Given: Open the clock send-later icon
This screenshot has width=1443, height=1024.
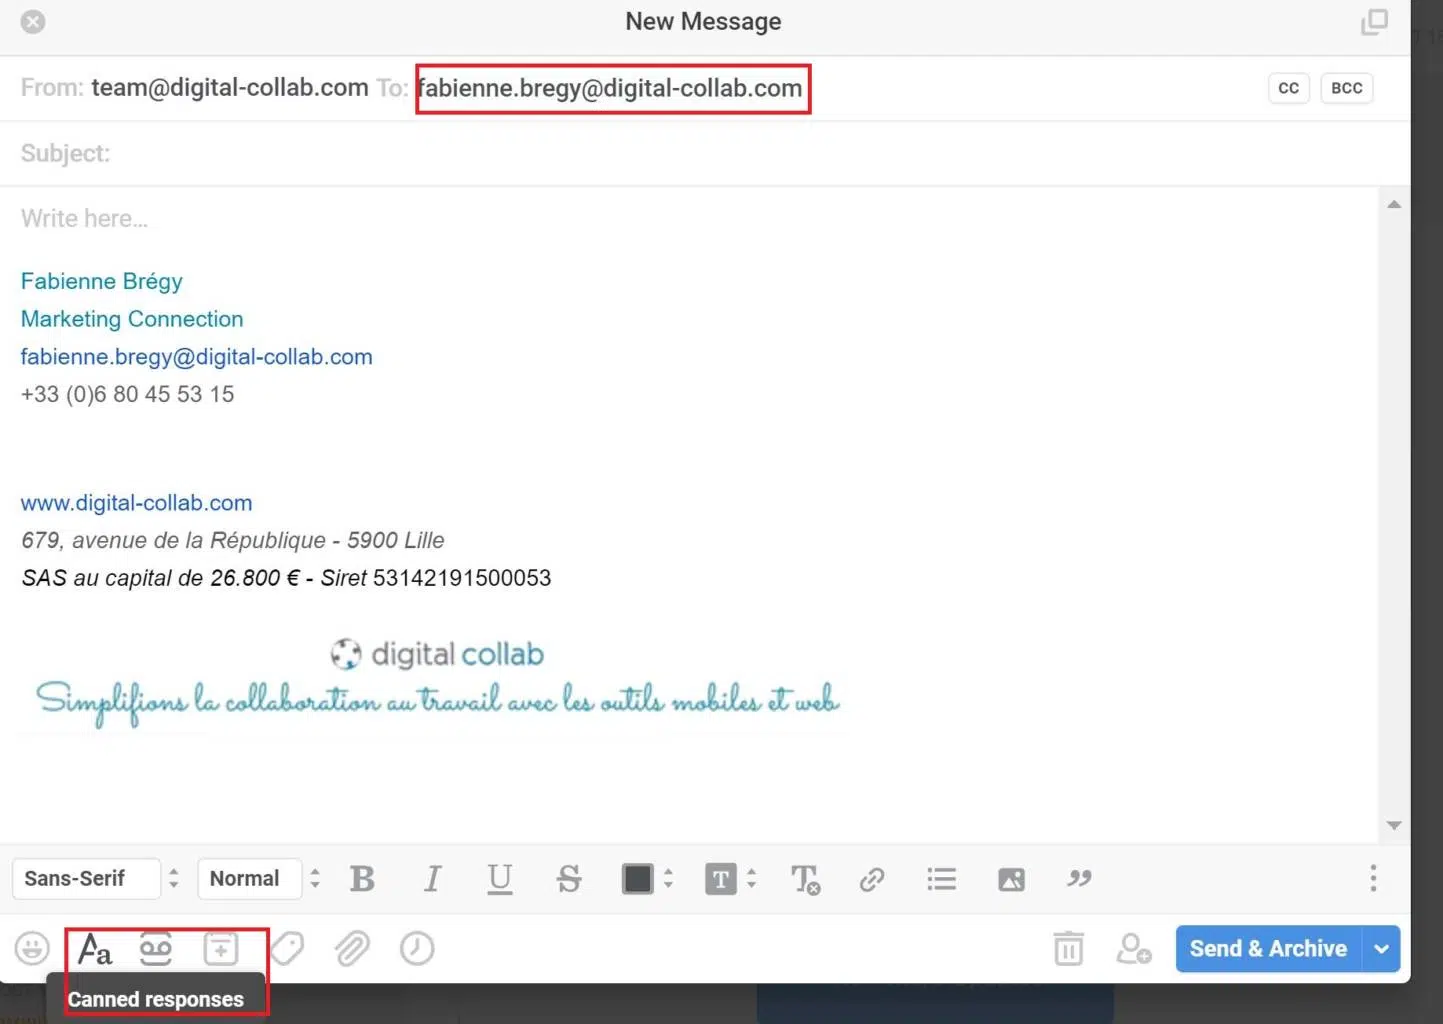Looking at the screenshot, I should click(x=417, y=948).
